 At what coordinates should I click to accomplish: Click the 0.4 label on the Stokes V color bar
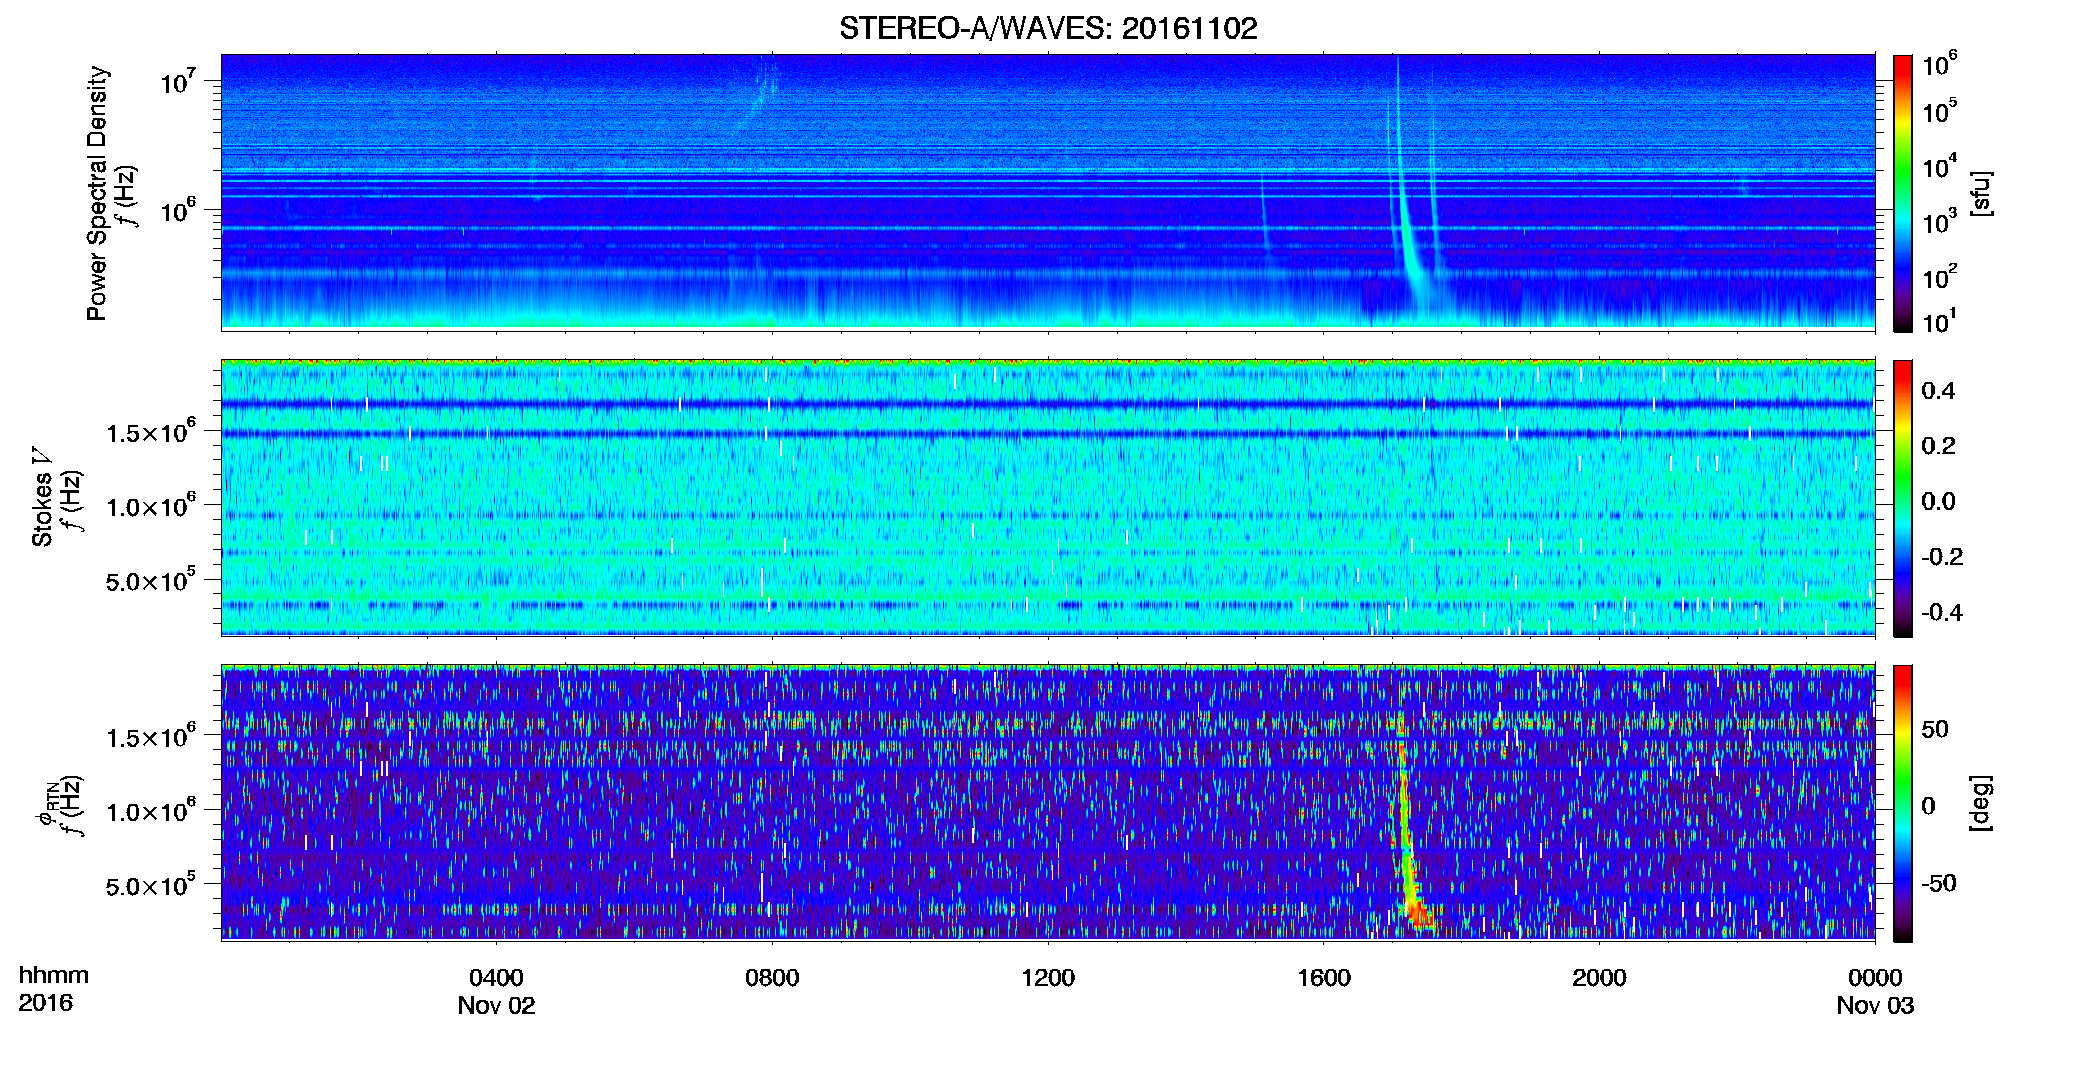[x=1938, y=390]
